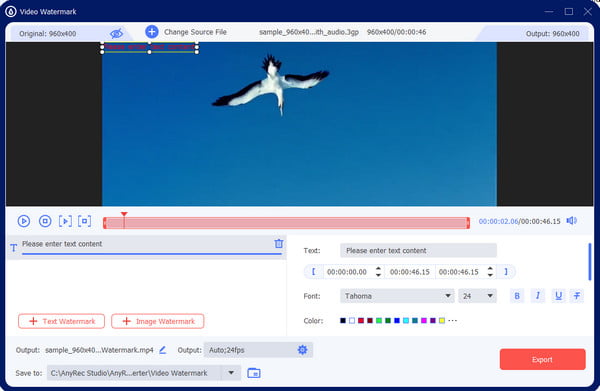Play the video preview
The image size is (600, 391).
pos(24,221)
